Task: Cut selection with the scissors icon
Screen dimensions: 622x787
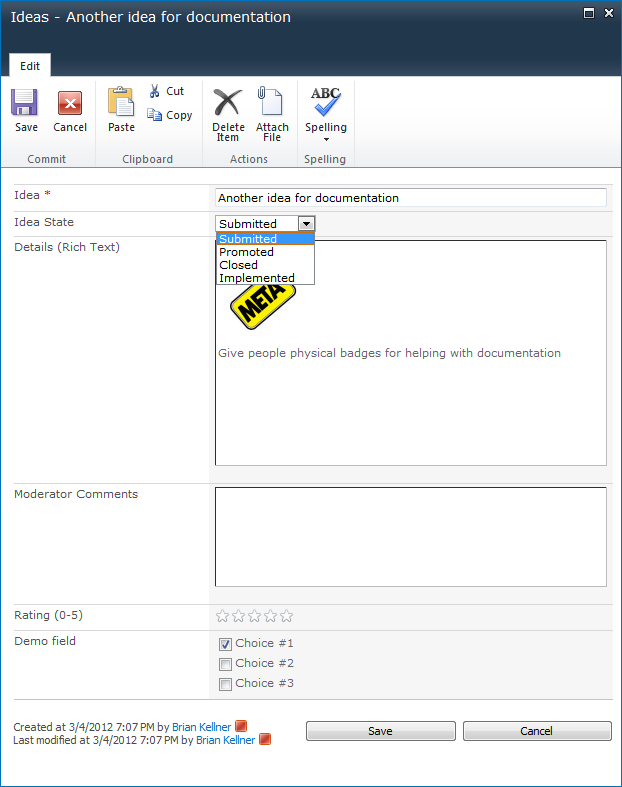Action: pos(155,91)
